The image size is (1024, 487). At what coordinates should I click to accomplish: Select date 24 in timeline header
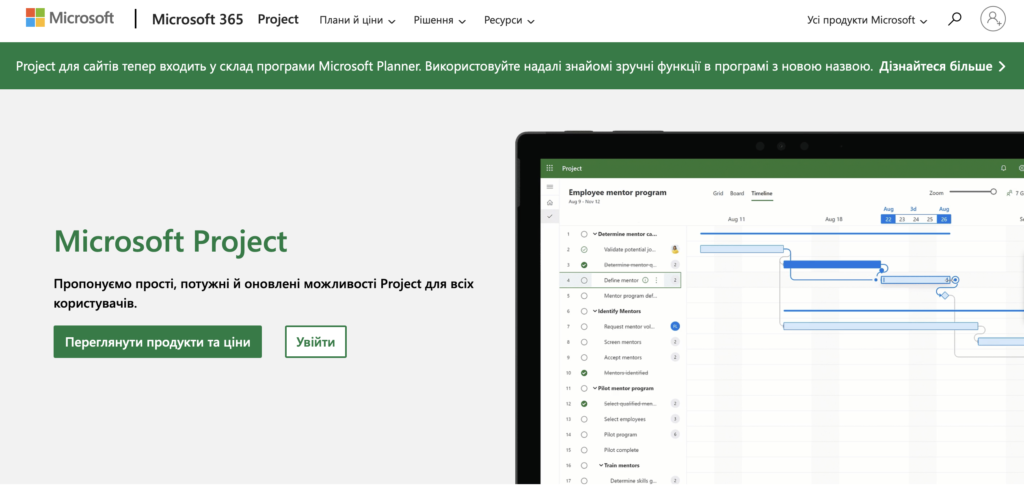(x=916, y=219)
